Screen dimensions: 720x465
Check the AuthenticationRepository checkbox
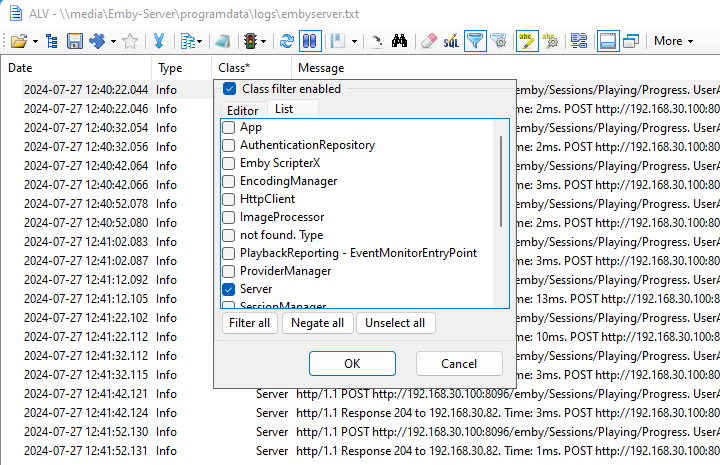coord(228,145)
